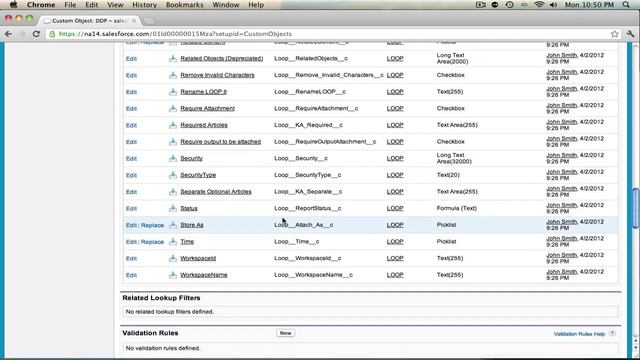
Task: Open the Help menu
Action: tap(256, 5)
